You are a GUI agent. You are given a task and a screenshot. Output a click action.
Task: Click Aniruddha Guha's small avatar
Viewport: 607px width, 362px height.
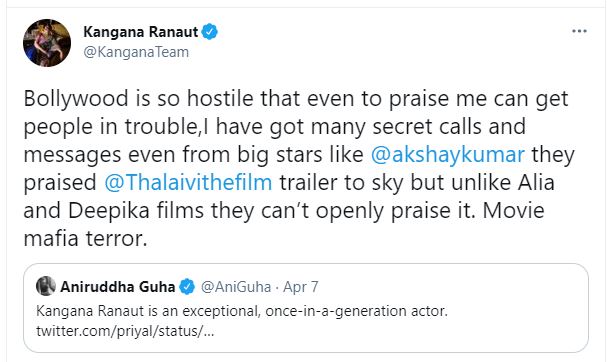click(46, 286)
